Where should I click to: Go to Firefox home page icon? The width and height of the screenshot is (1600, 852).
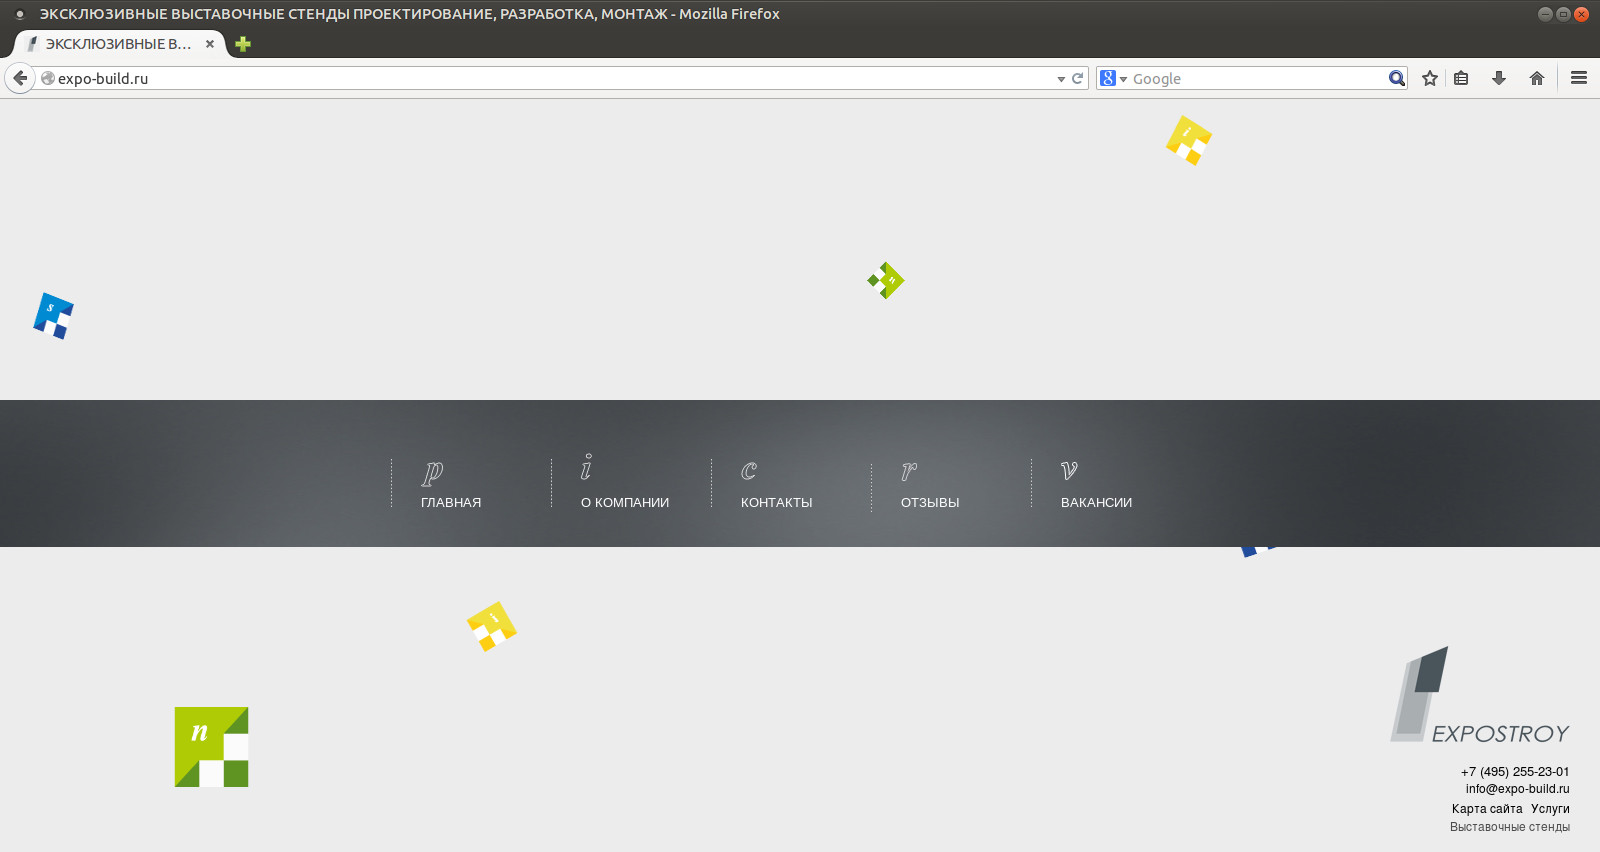[x=1537, y=78]
